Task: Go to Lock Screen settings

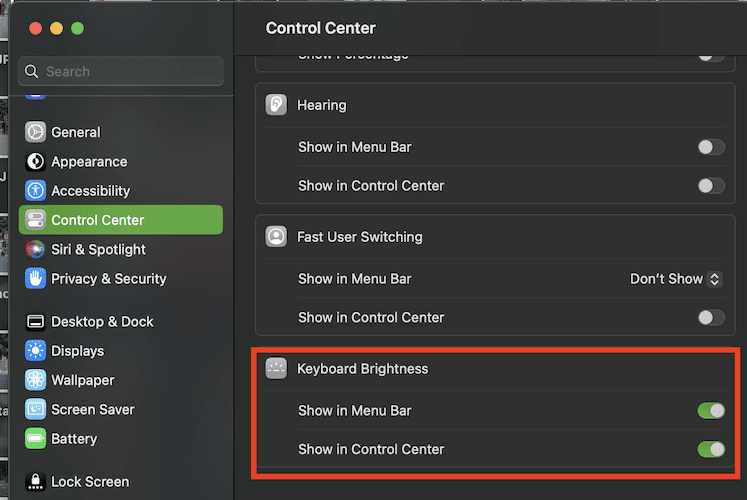Action: [90, 481]
